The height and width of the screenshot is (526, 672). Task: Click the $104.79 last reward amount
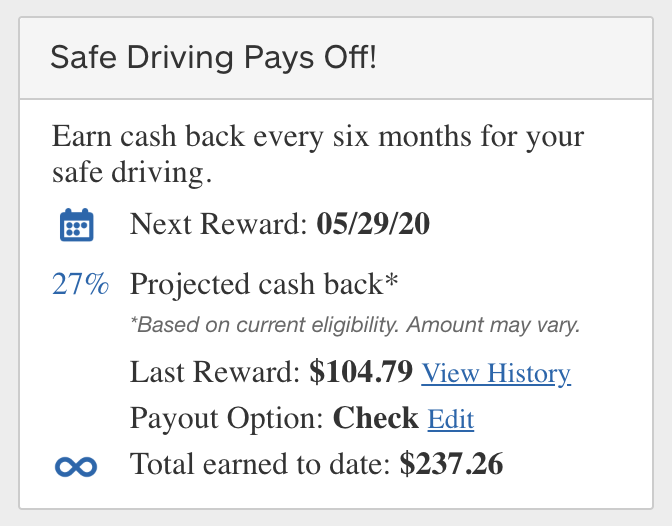[361, 373]
